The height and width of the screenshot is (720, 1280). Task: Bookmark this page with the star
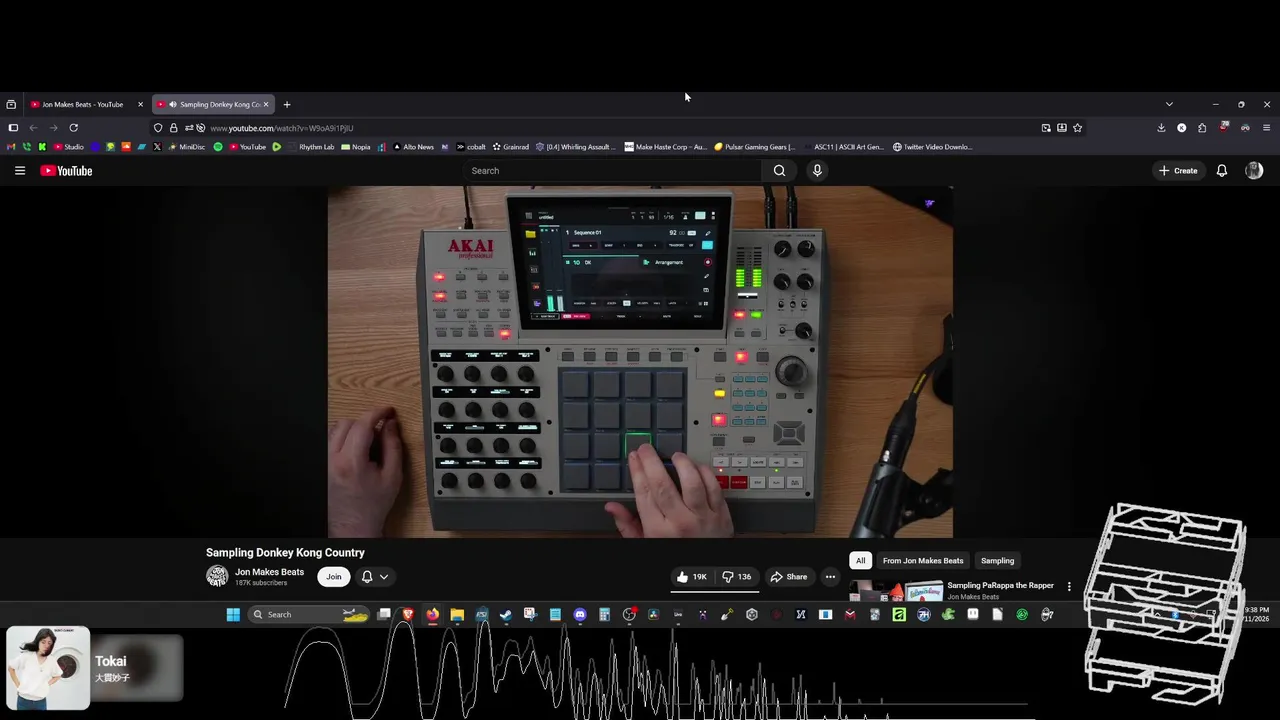tap(1077, 128)
